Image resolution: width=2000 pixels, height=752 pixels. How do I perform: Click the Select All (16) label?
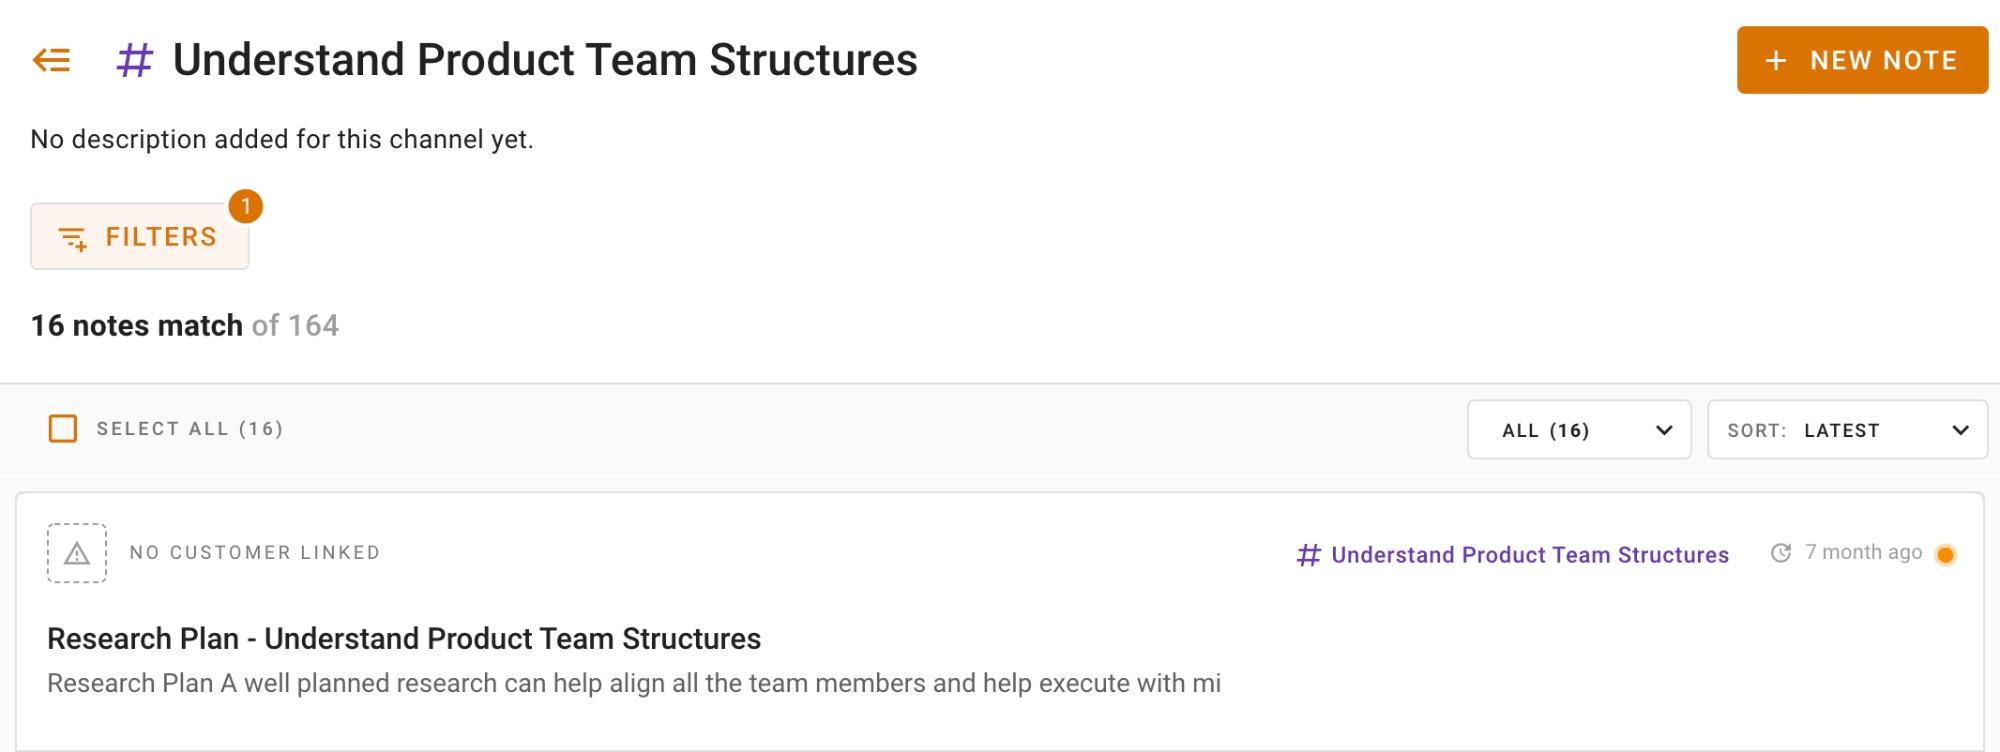coord(190,429)
